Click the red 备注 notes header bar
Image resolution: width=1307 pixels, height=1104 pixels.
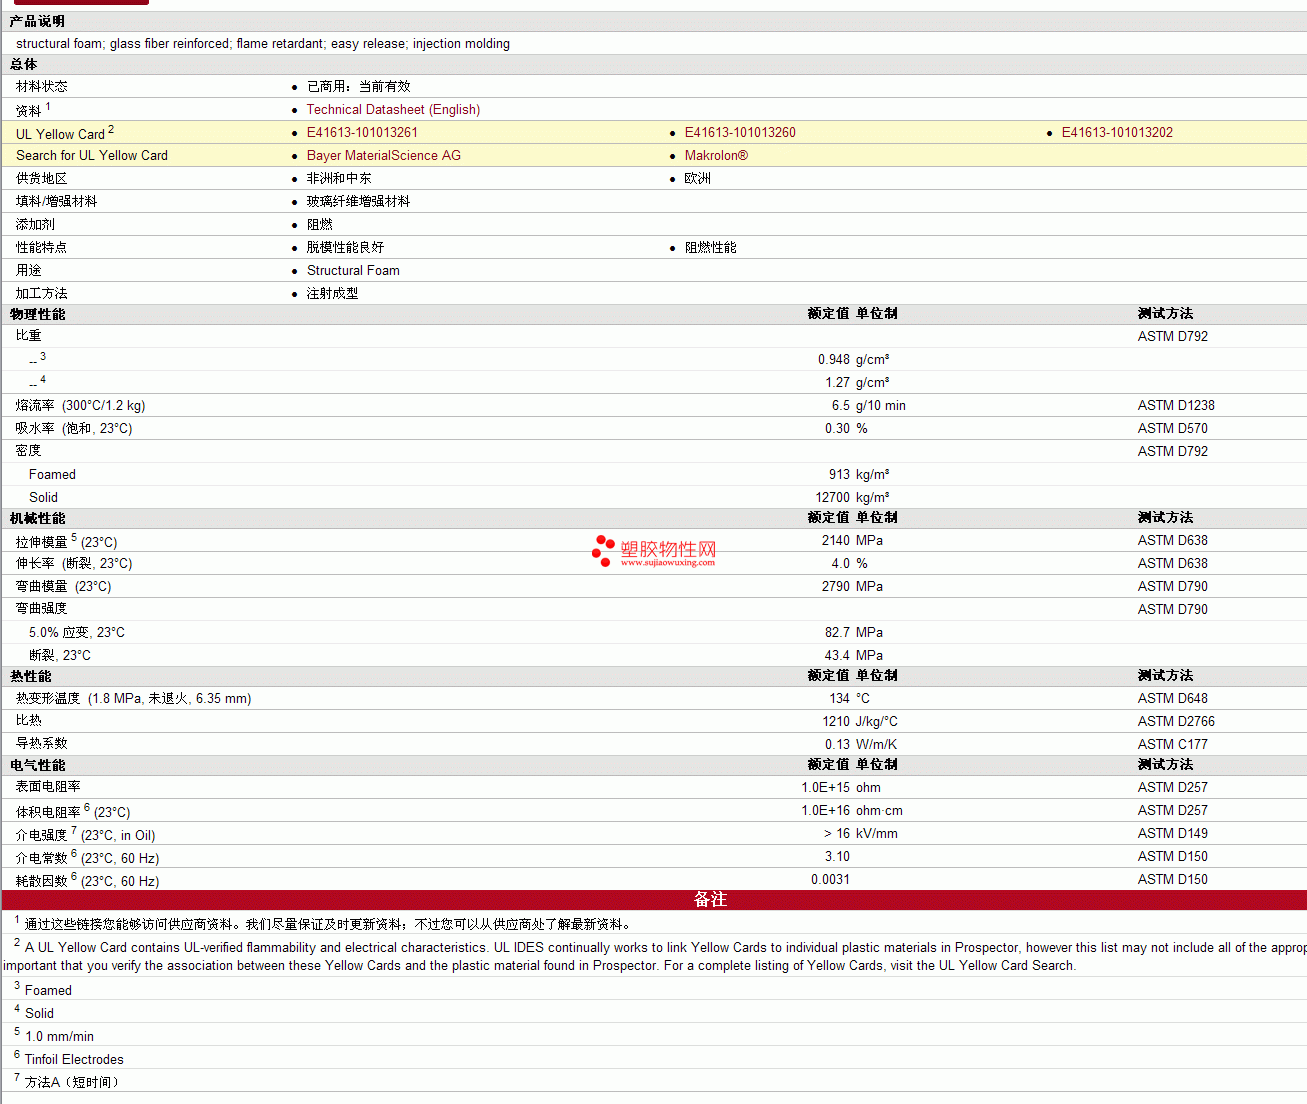pos(710,900)
